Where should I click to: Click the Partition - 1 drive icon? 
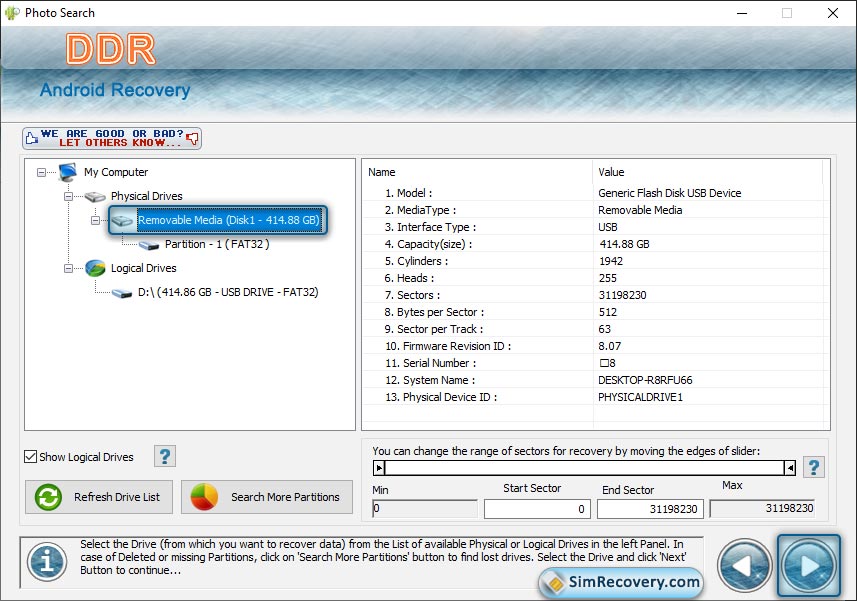point(149,245)
